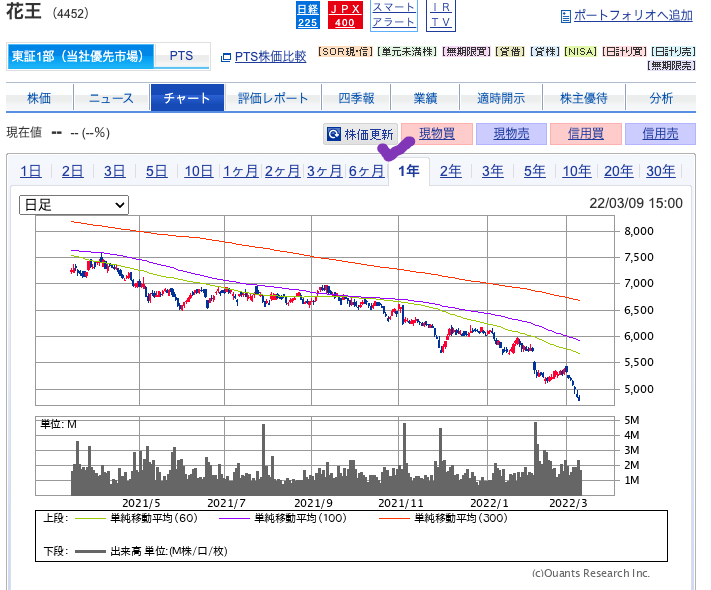711x590 pixels.
Task: Show the 5年 chart period
Action: click(x=535, y=171)
